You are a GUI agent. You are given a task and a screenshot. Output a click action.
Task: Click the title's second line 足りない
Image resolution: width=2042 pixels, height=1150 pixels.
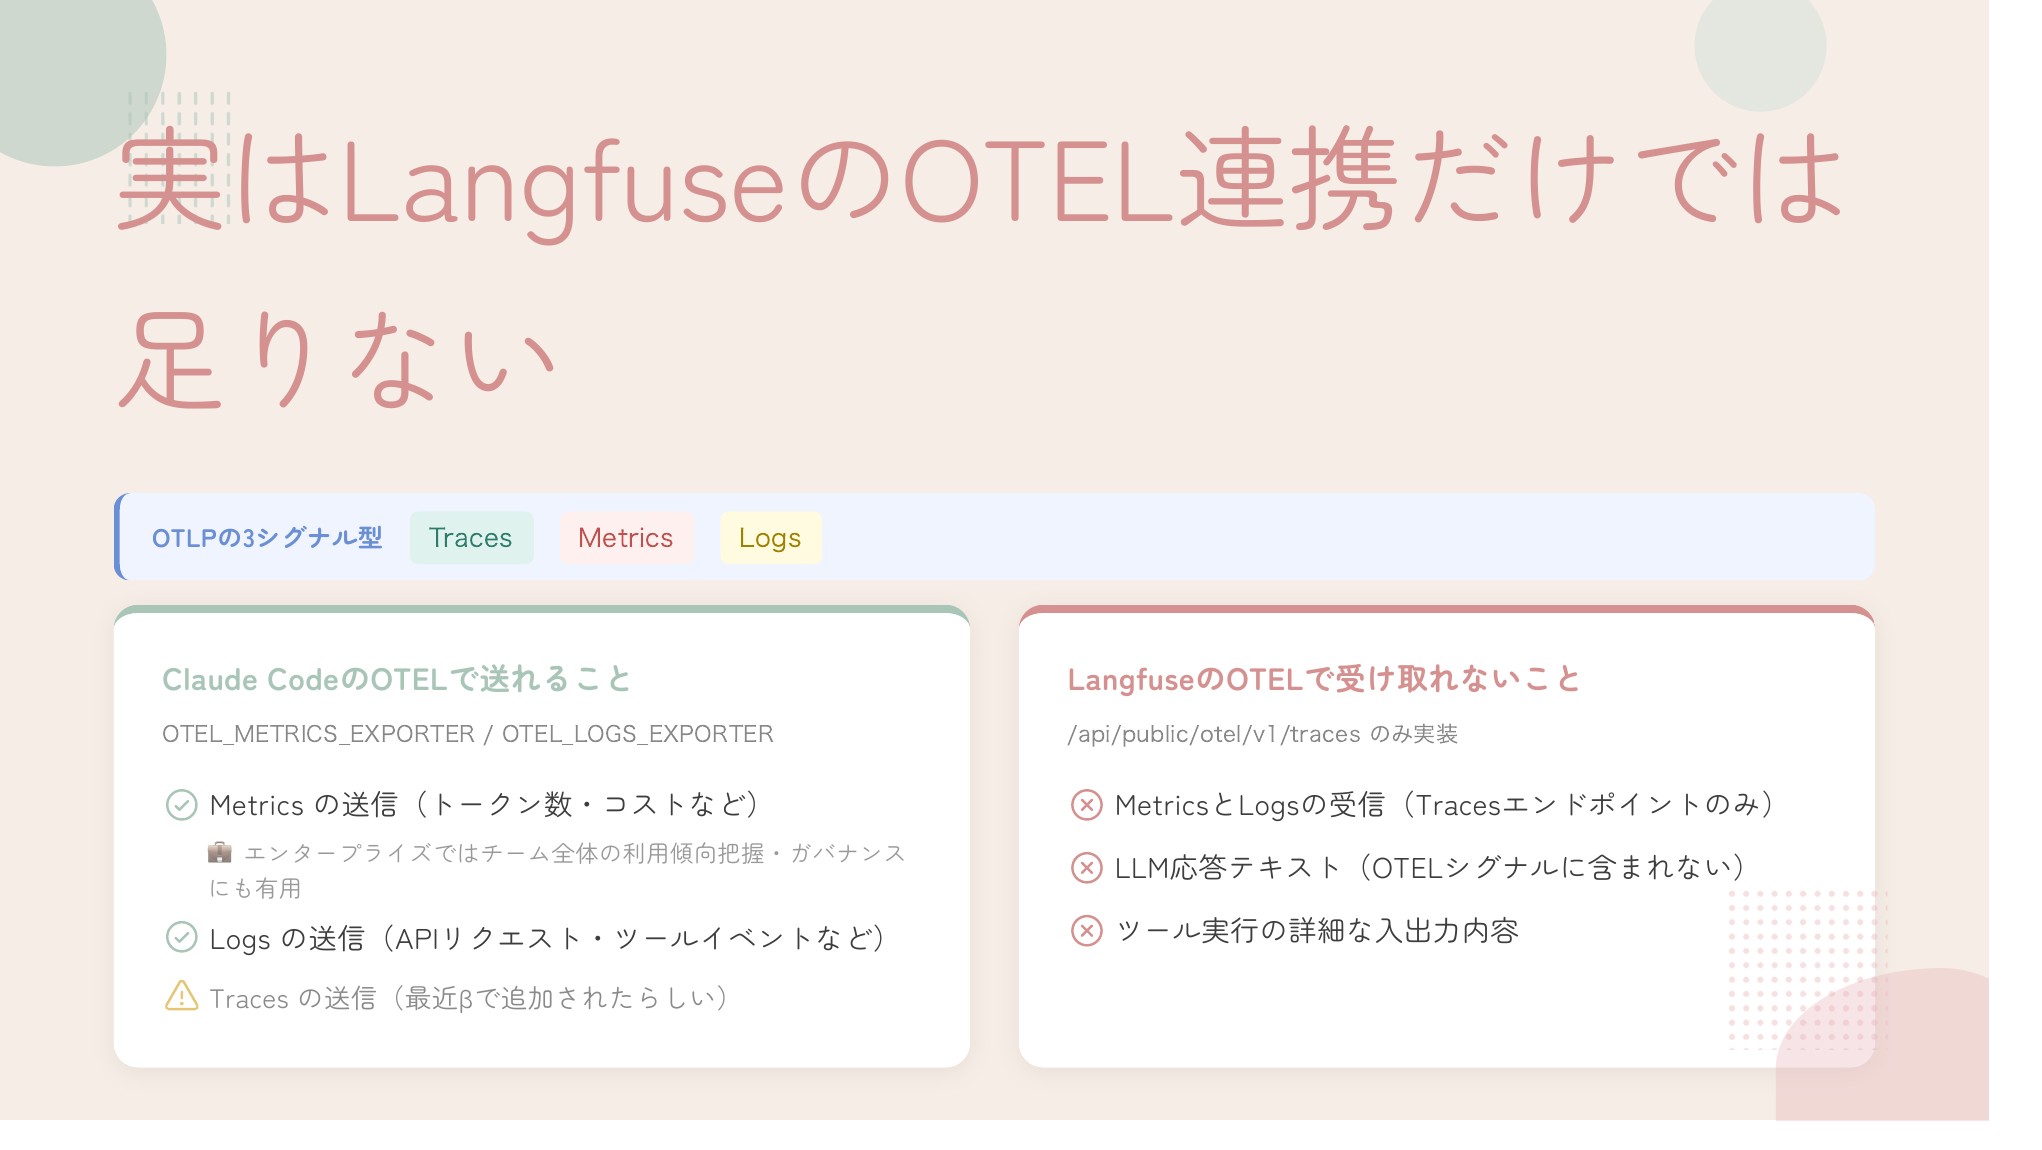coord(337,360)
